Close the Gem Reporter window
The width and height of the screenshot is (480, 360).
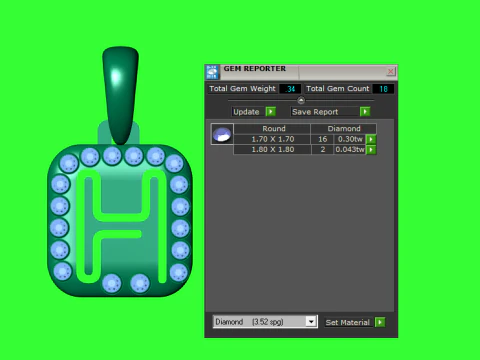click(x=391, y=71)
